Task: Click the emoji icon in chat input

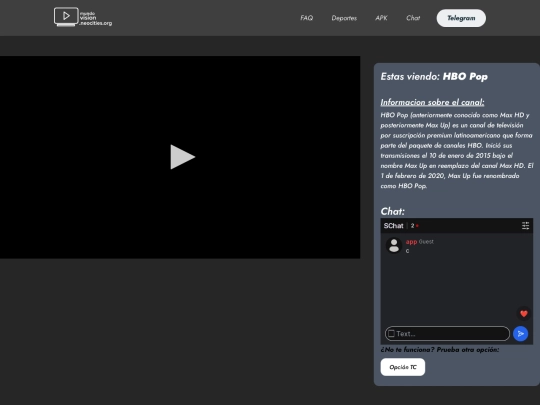Action: (x=391, y=333)
